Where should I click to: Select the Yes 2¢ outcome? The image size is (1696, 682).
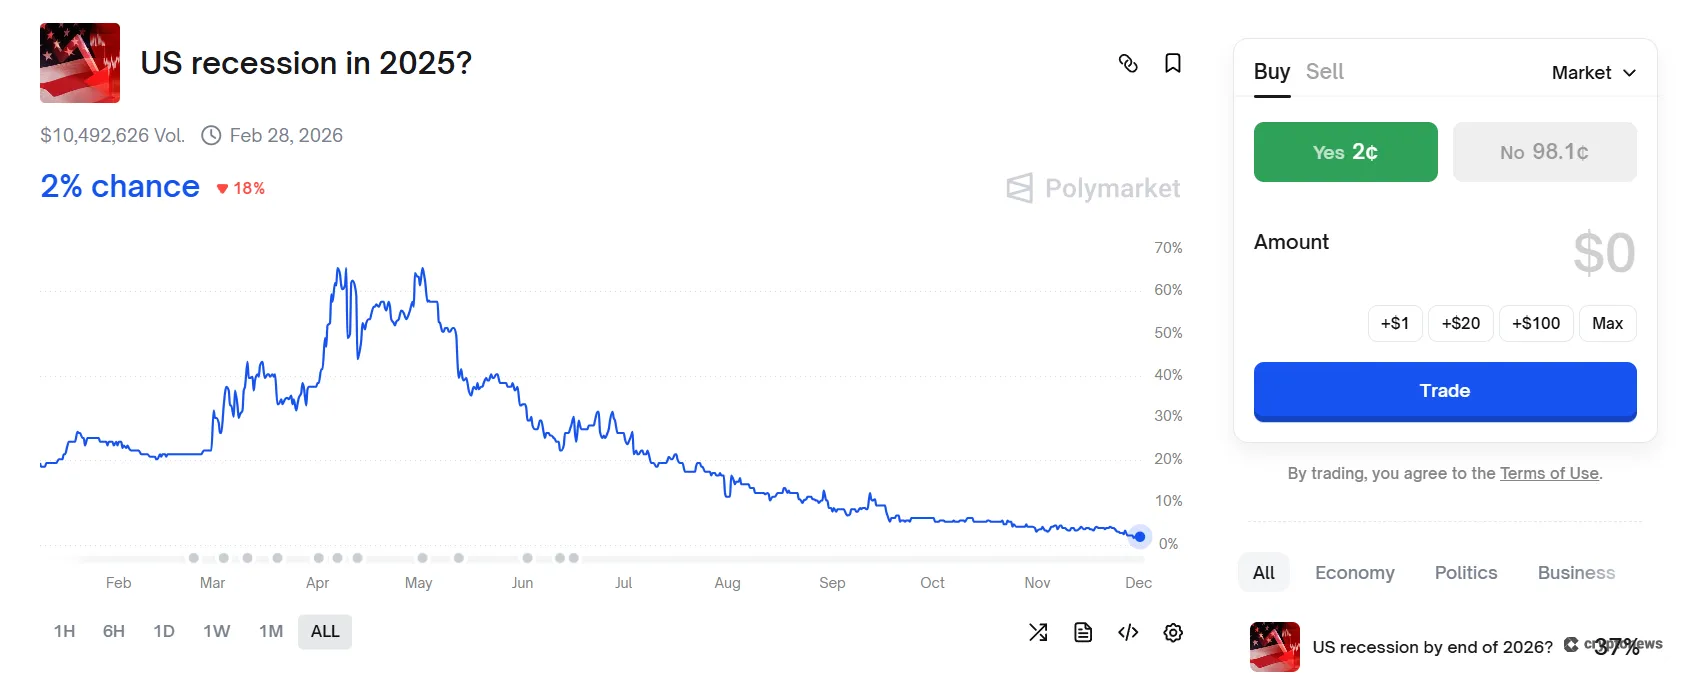[x=1345, y=152]
